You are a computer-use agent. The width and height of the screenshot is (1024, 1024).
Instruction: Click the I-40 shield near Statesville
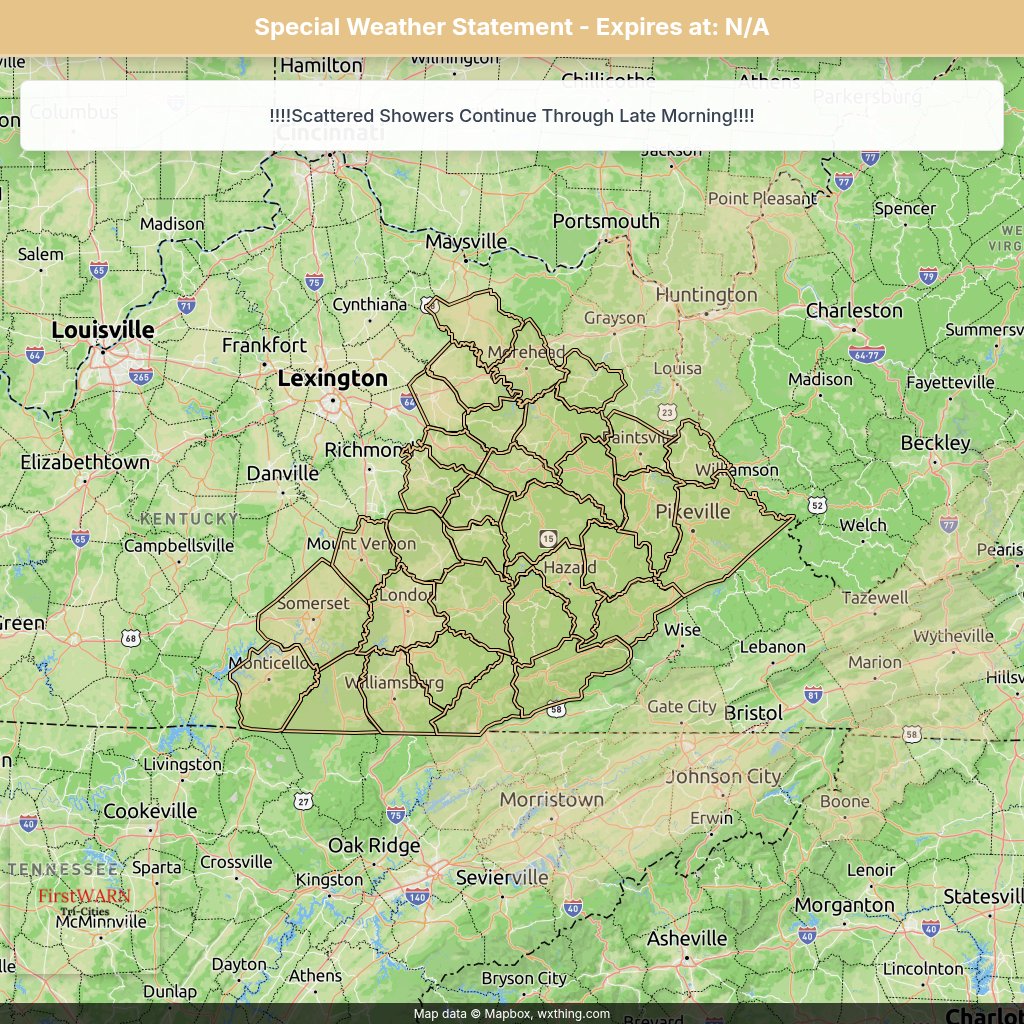[x=931, y=928]
